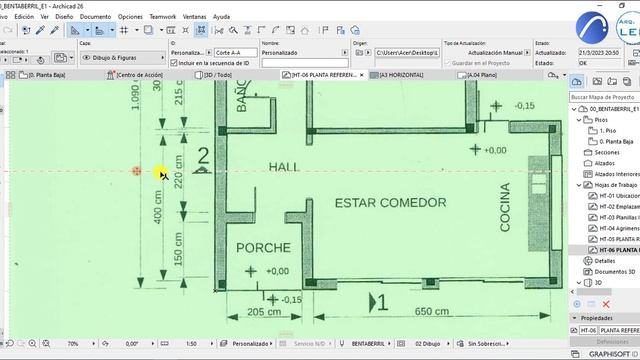Screen dimensions: 640x360
Task: Open the 02 Dibujo model view option
Action: (427, 344)
